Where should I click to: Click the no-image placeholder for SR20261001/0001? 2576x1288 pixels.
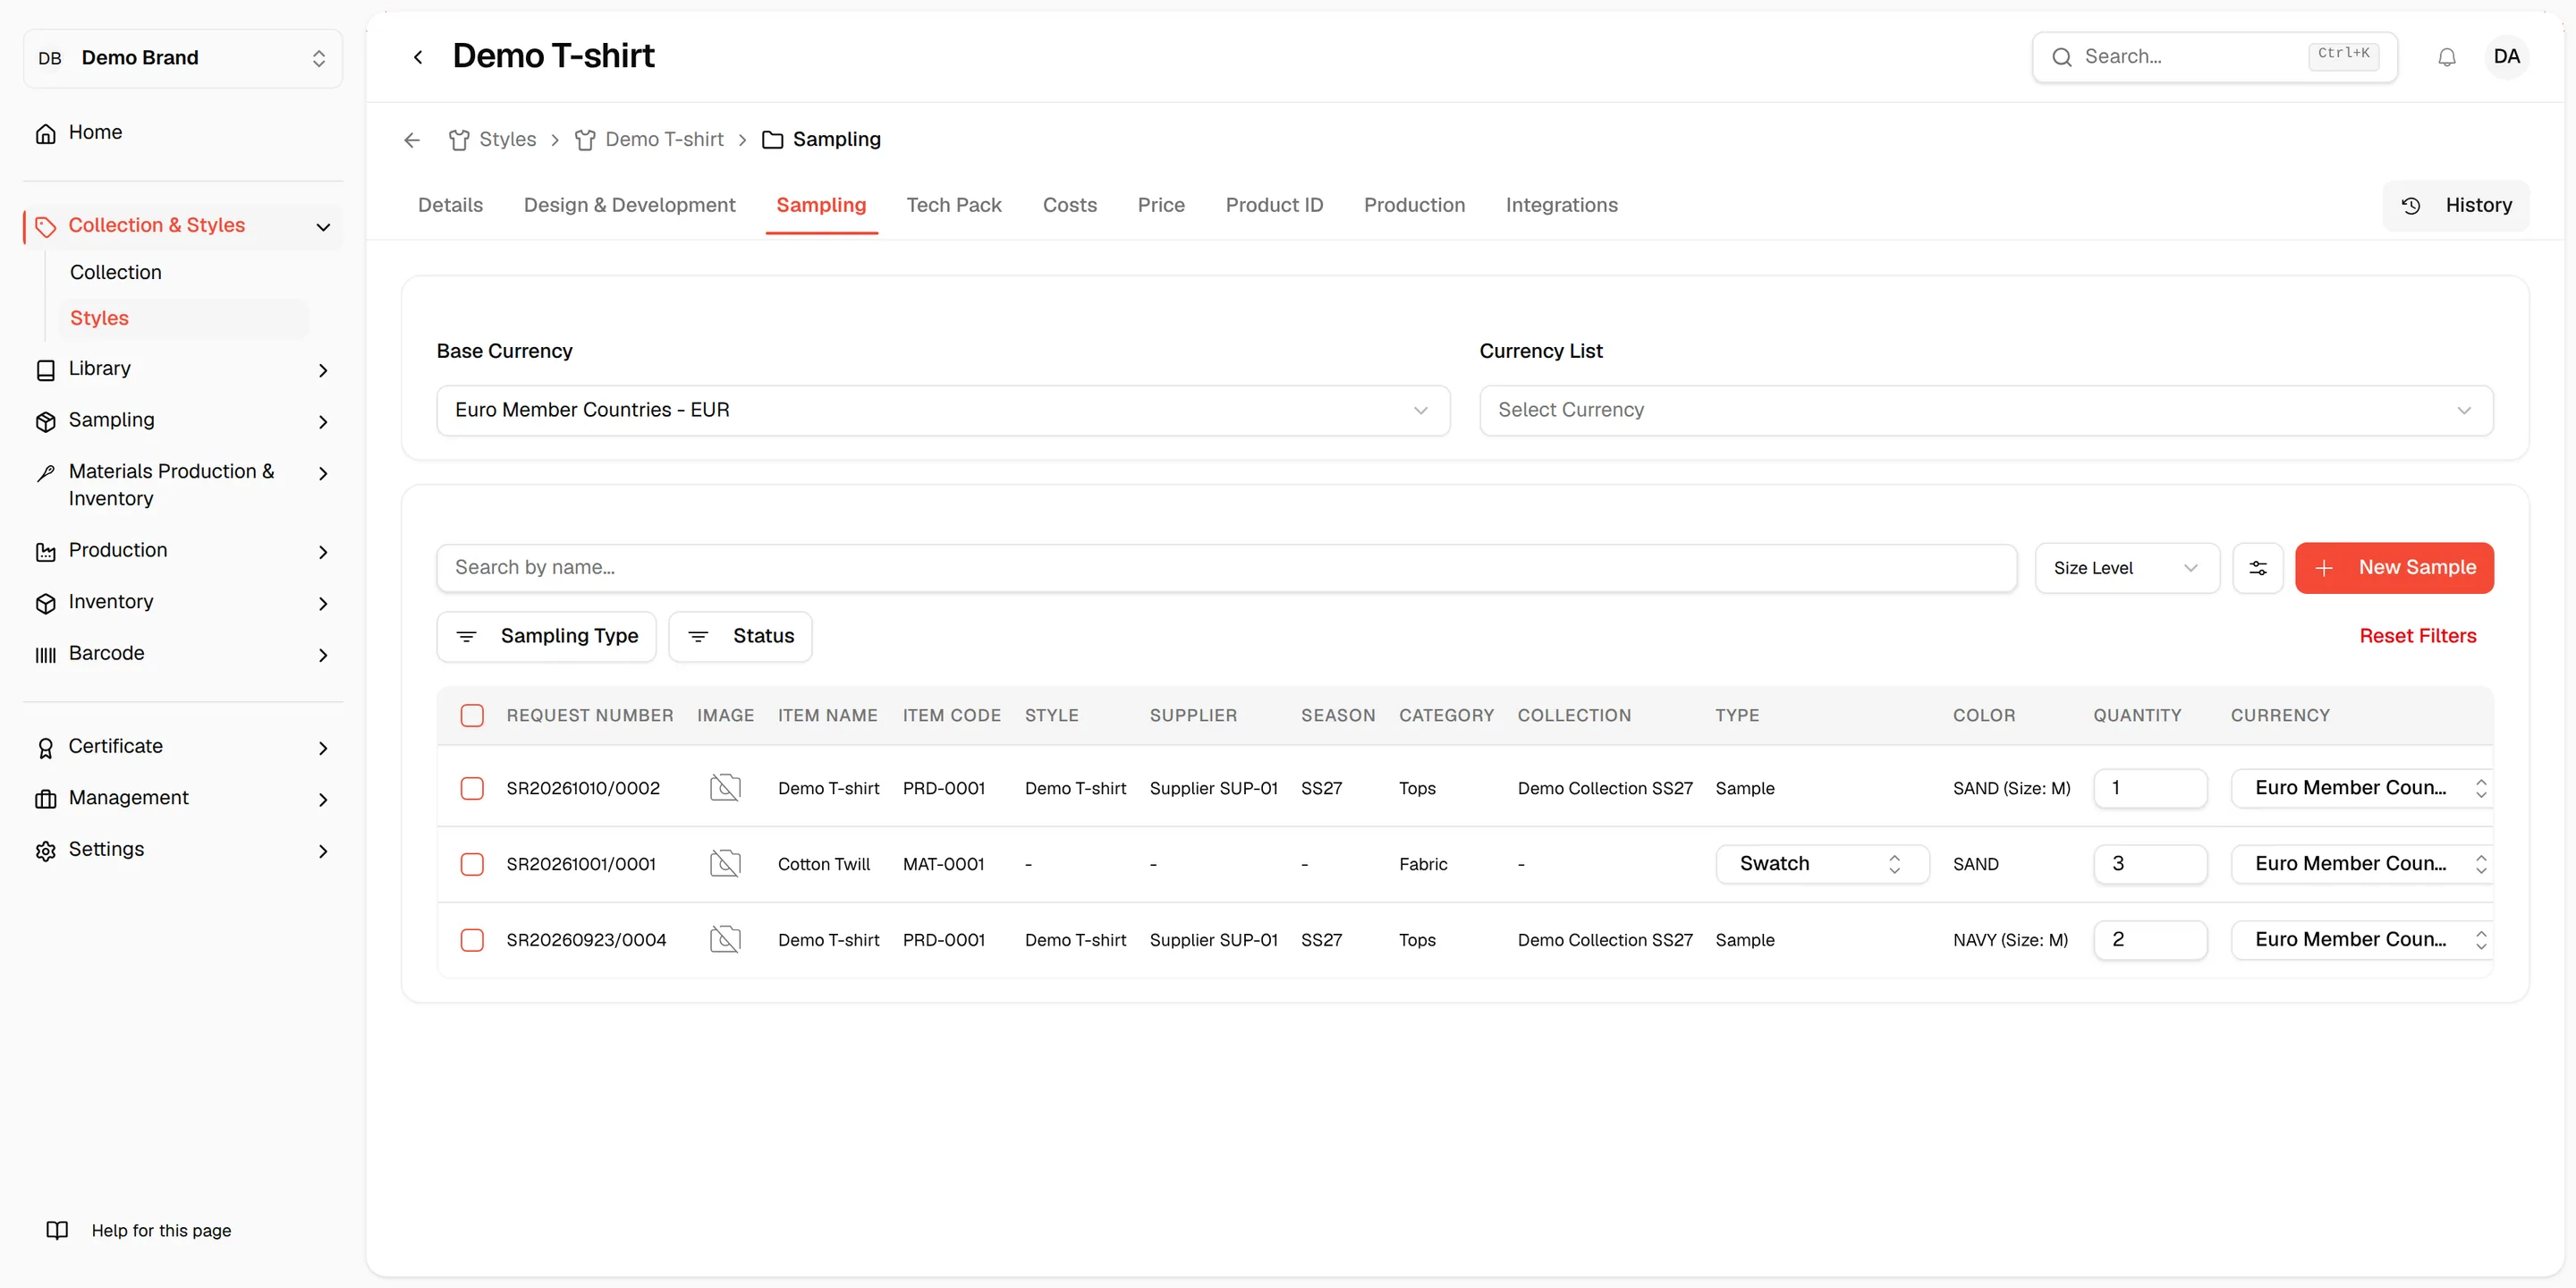coord(725,864)
